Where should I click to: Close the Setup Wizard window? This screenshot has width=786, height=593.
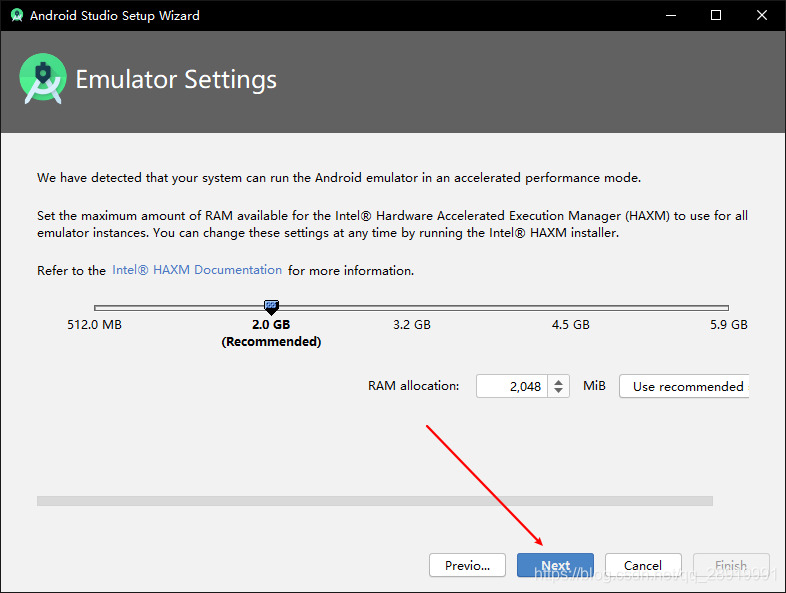pyautogui.click(x=761, y=16)
